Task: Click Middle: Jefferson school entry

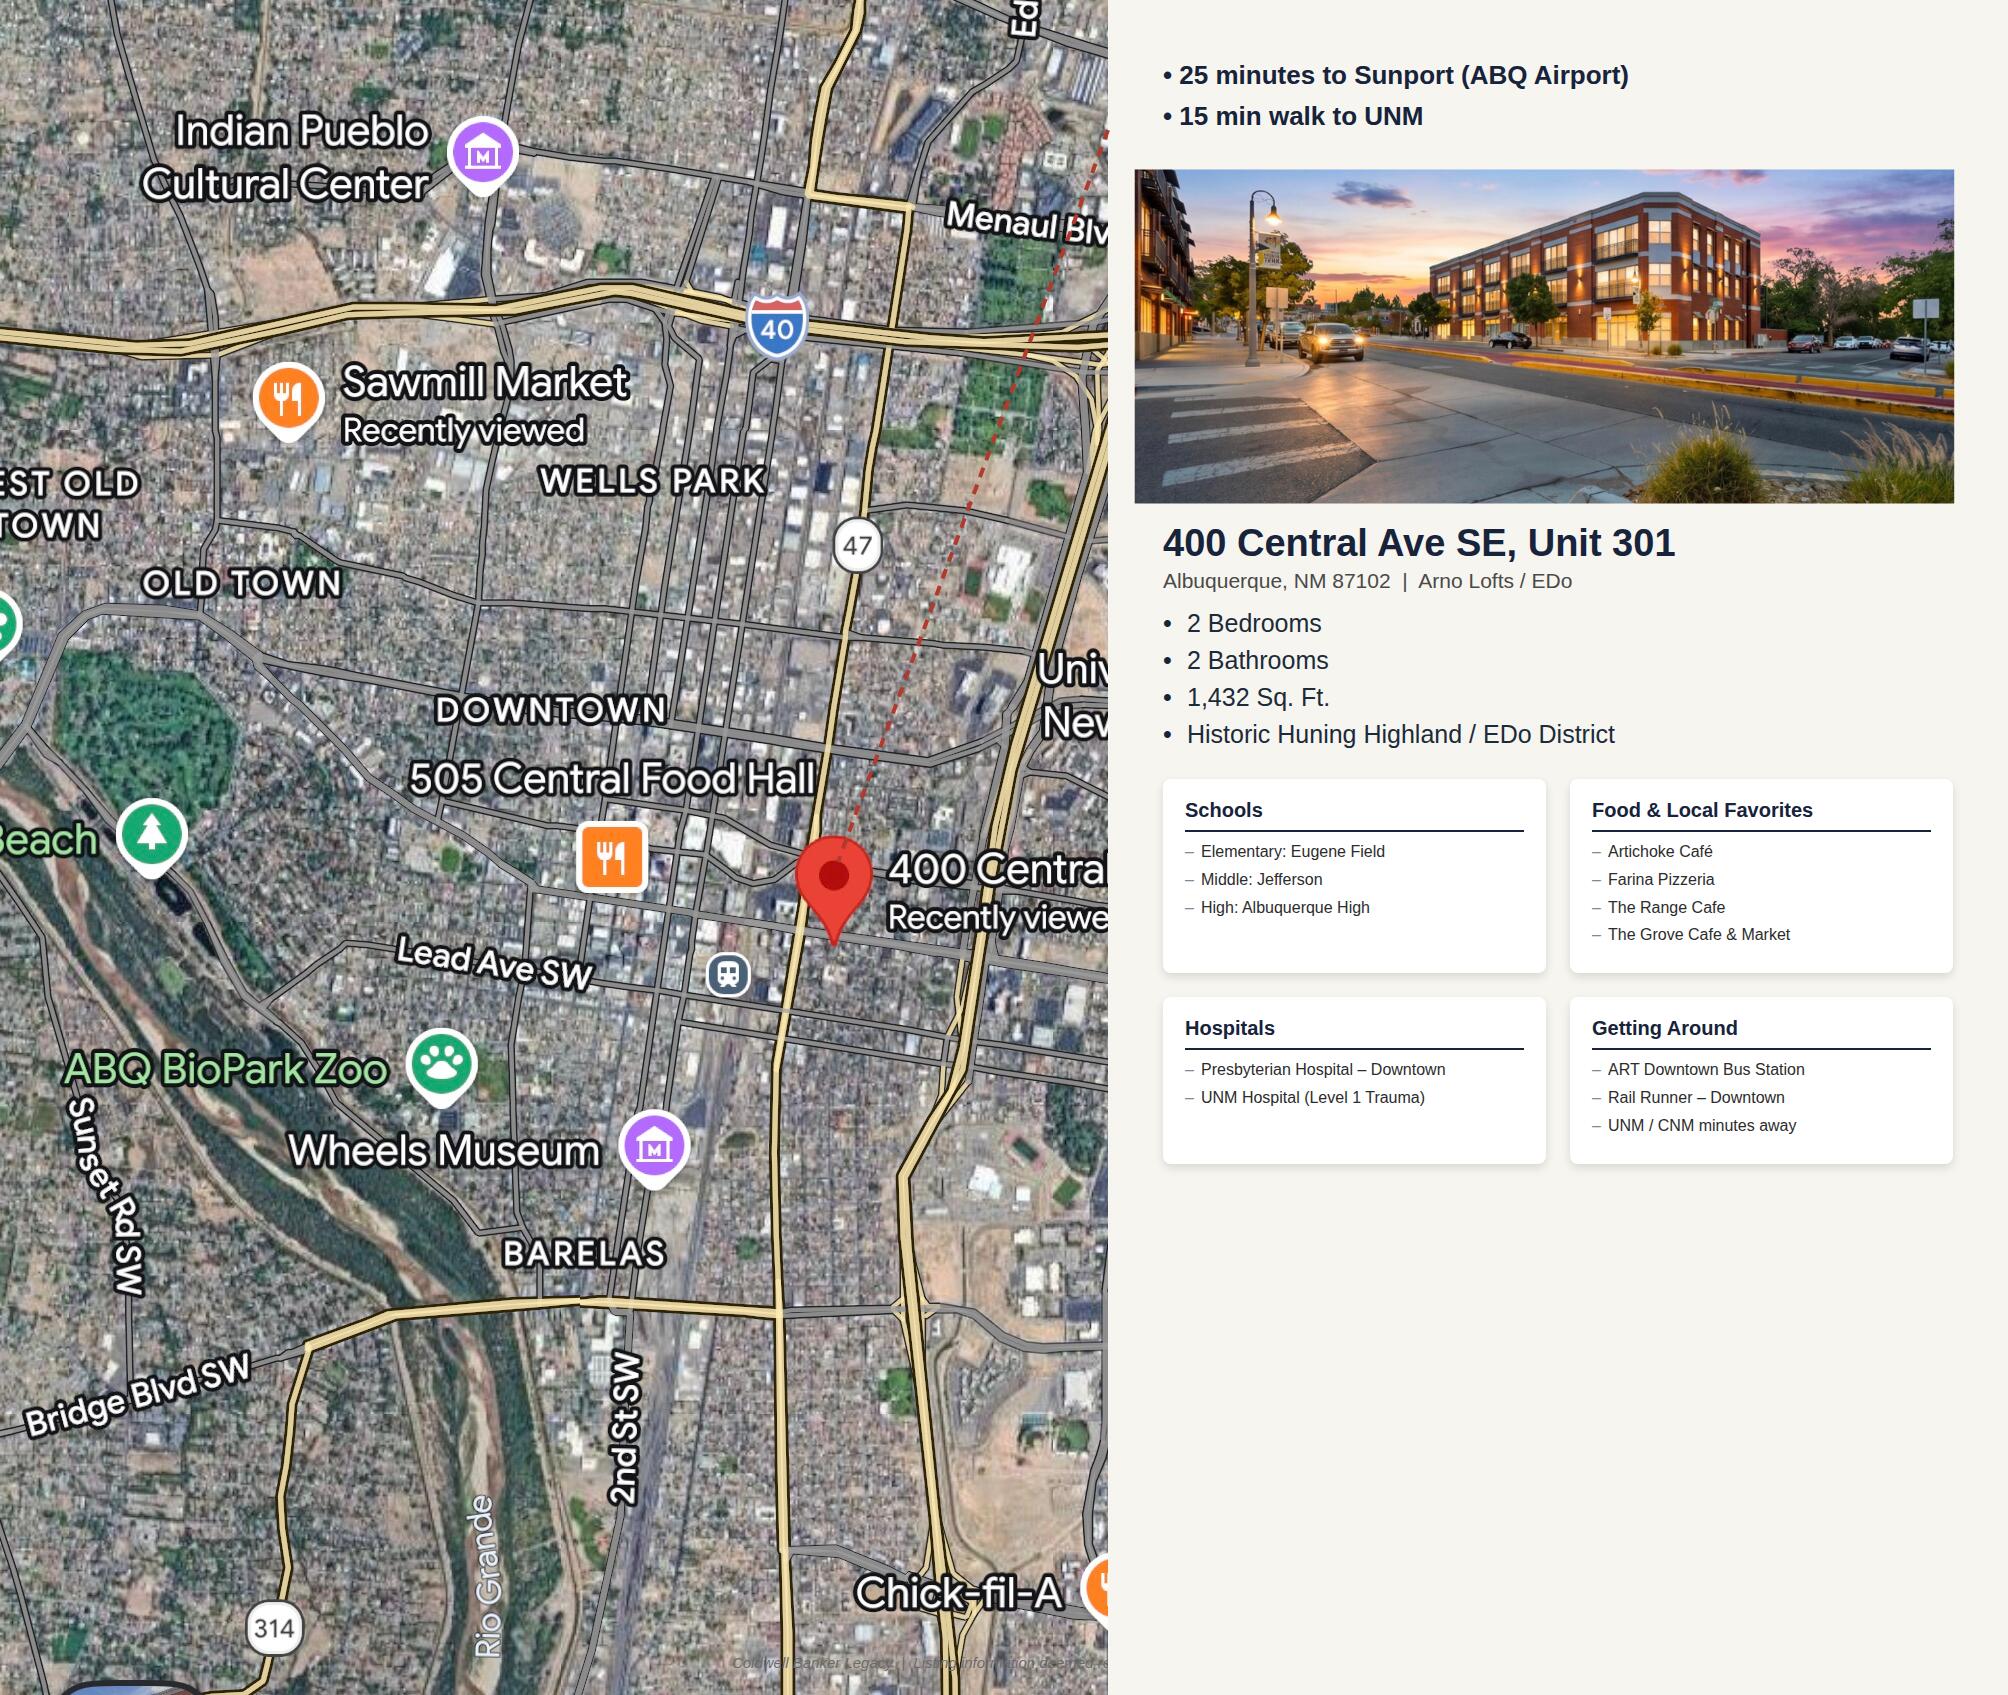Action: [1261, 879]
